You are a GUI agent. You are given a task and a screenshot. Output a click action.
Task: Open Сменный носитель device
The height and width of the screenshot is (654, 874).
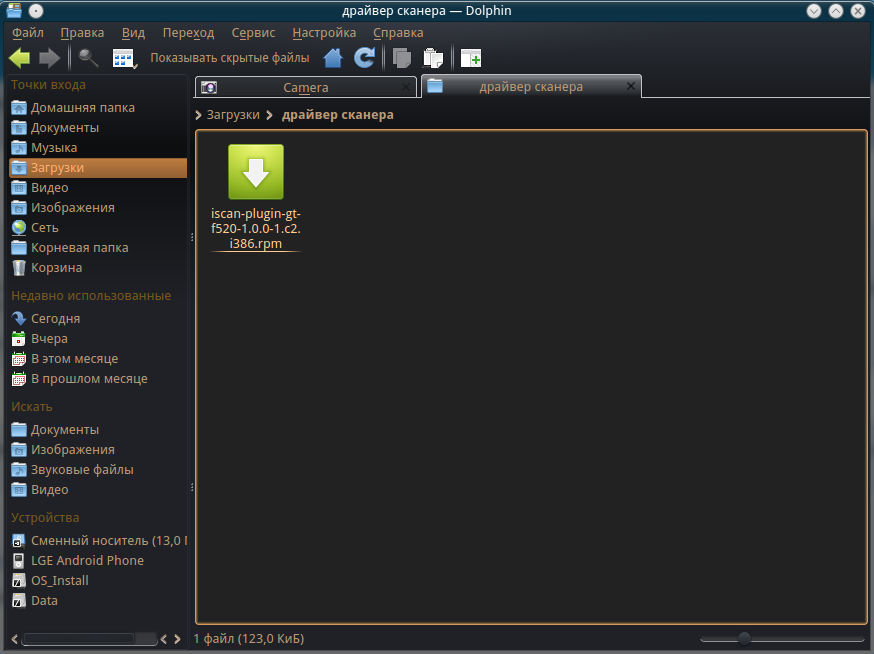(x=98, y=541)
